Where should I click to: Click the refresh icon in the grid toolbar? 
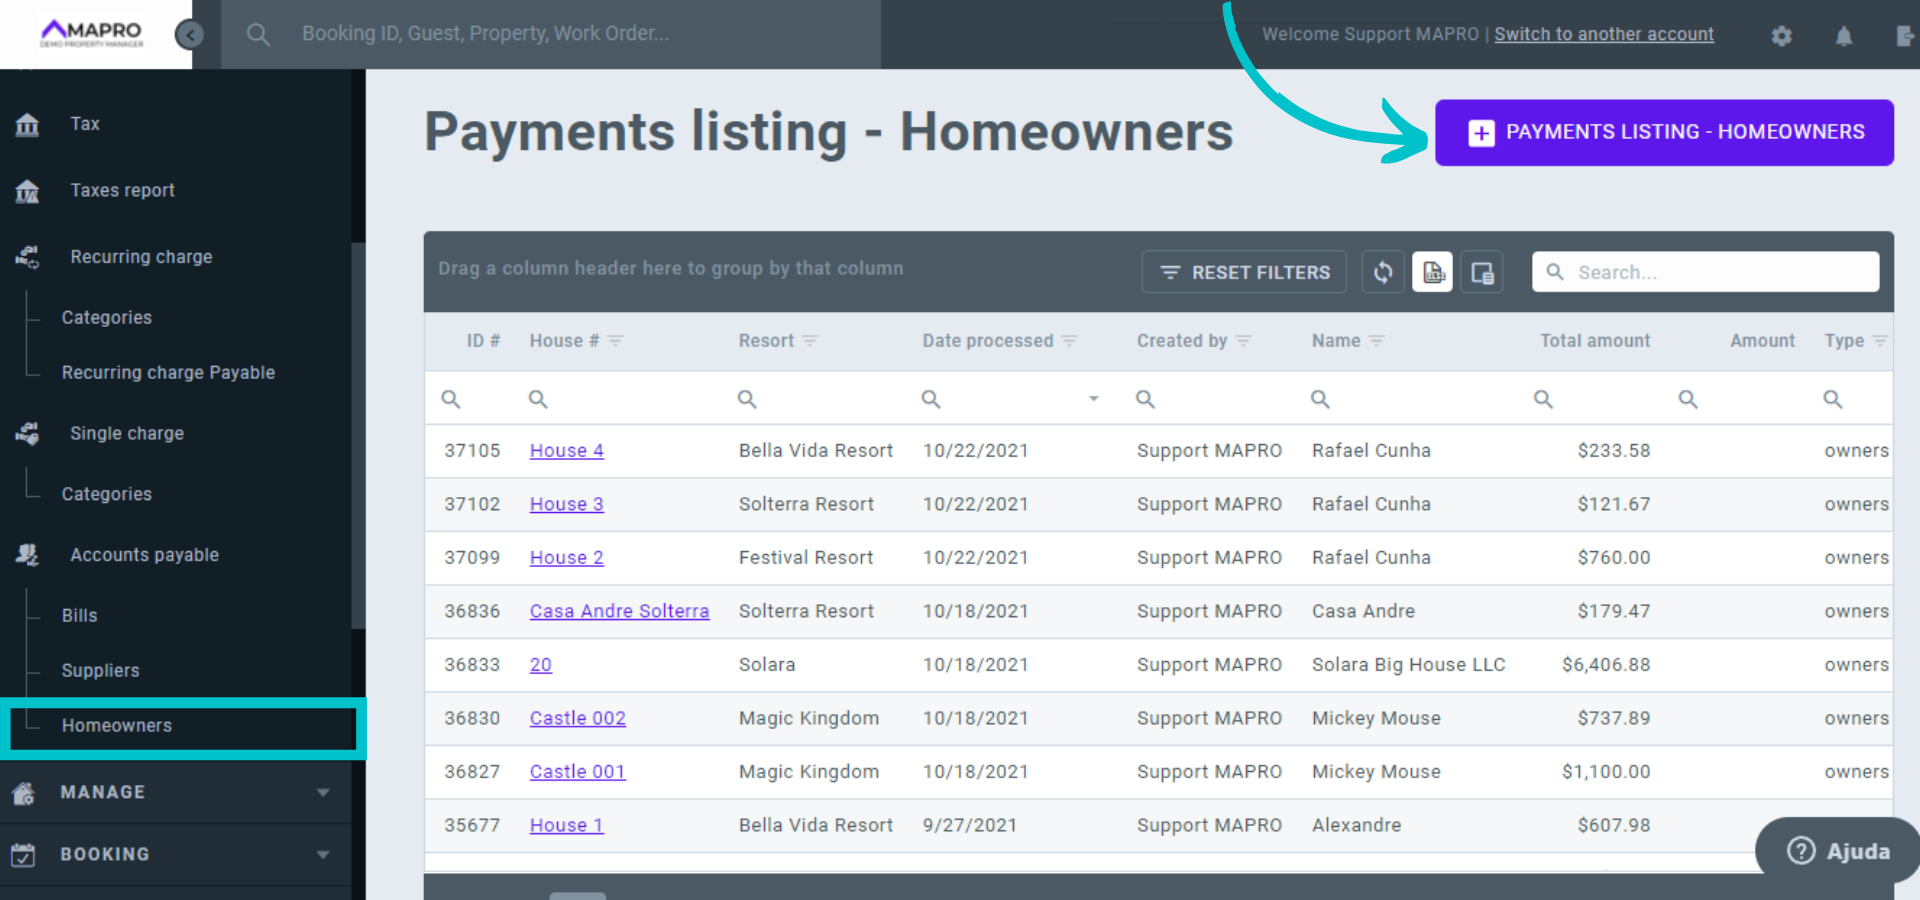1383,272
